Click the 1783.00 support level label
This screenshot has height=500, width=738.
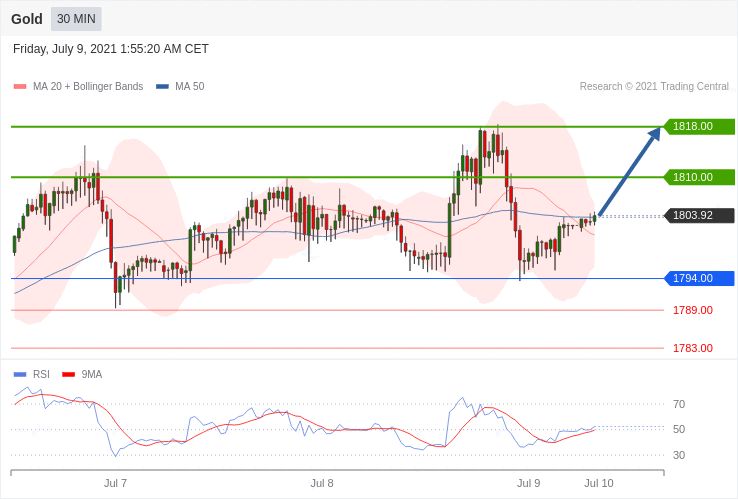(x=692, y=348)
